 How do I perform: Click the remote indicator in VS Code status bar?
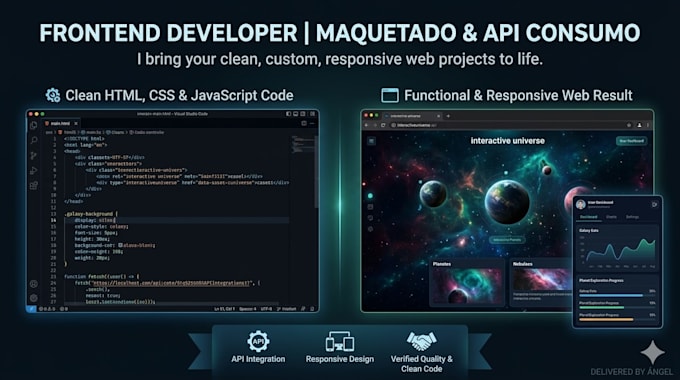pyautogui.click(x=31, y=309)
